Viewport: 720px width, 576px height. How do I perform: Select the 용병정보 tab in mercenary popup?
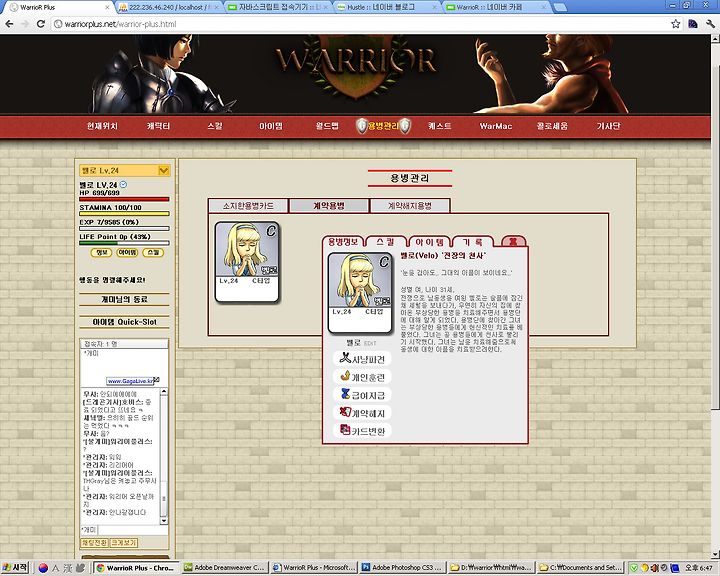[x=343, y=242]
